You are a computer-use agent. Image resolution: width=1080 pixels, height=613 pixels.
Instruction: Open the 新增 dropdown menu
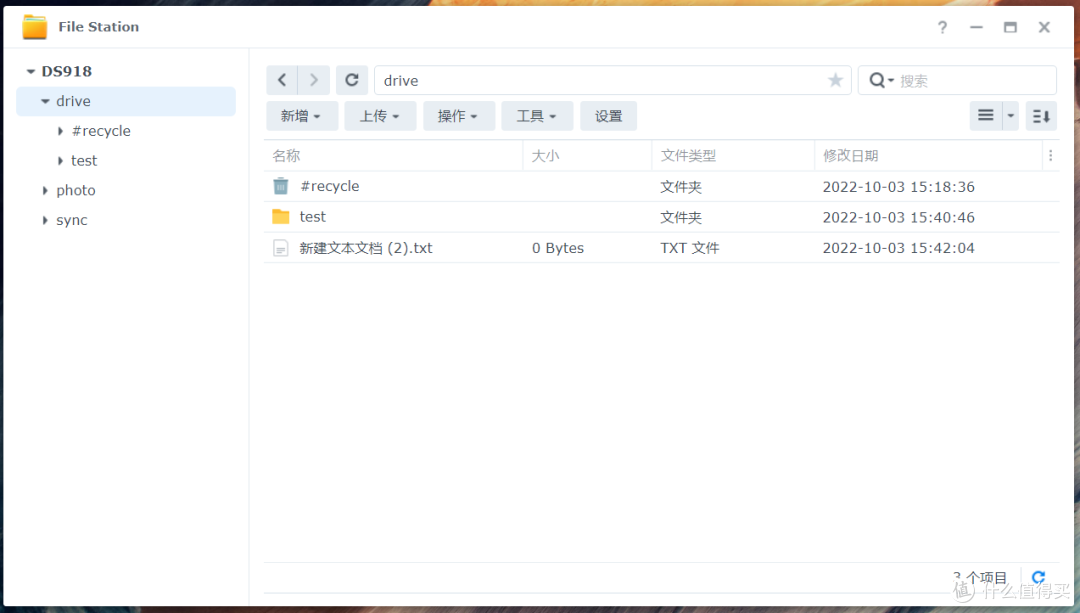[302, 116]
